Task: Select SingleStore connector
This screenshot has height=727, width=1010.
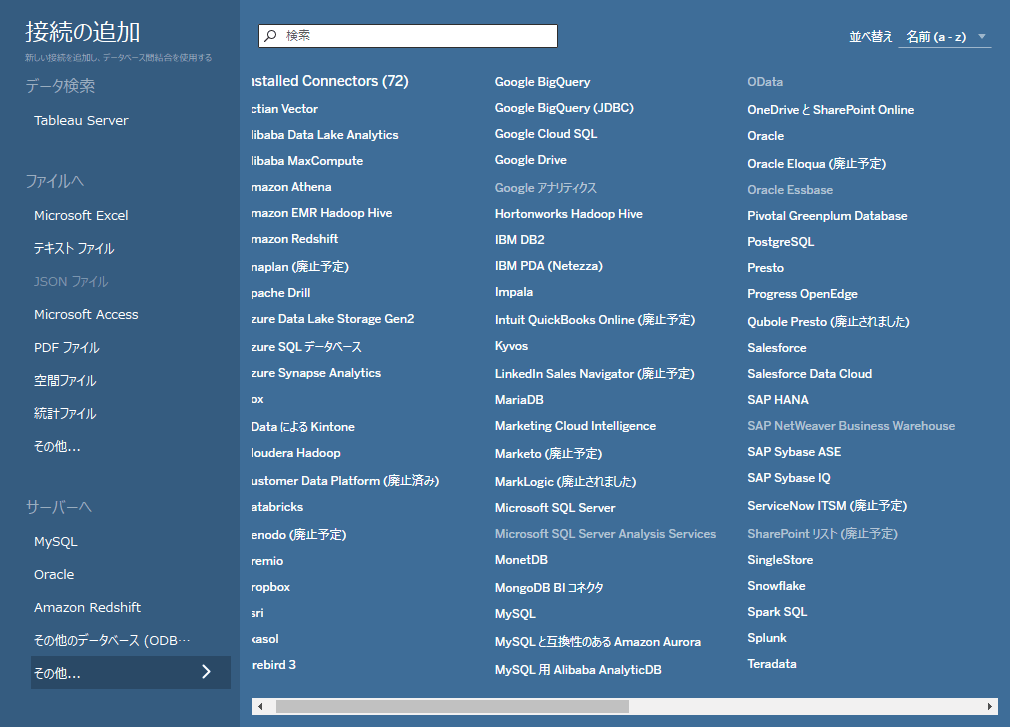Action: point(780,560)
